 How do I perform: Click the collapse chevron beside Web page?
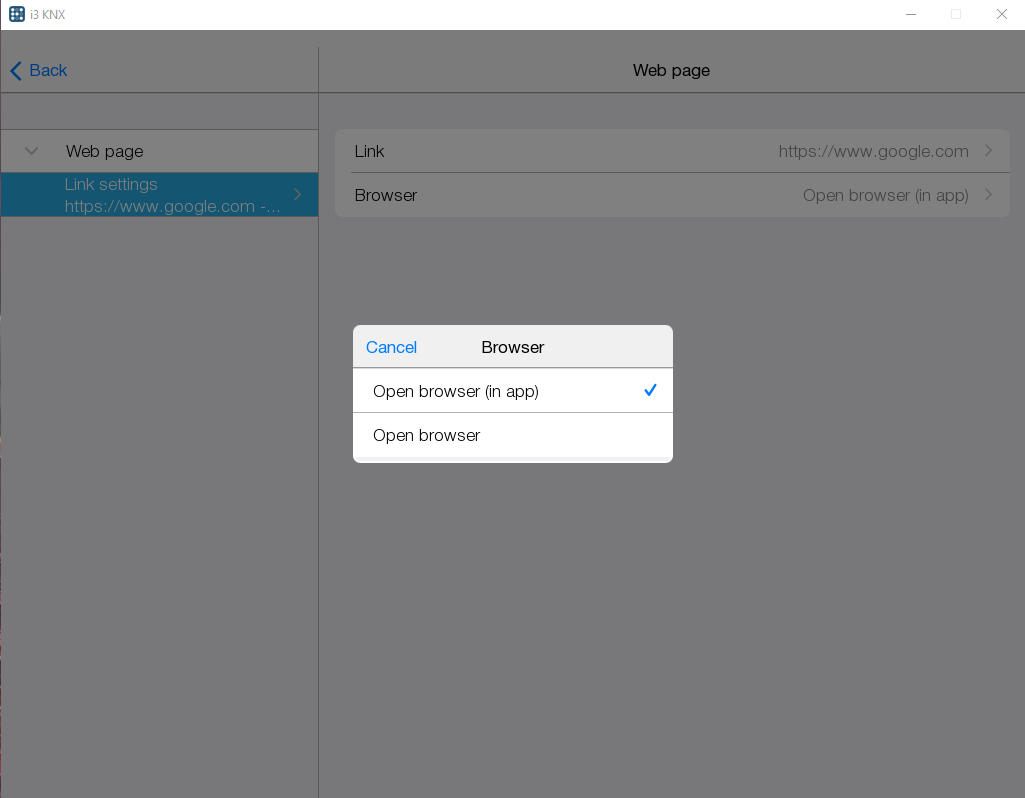point(31,150)
